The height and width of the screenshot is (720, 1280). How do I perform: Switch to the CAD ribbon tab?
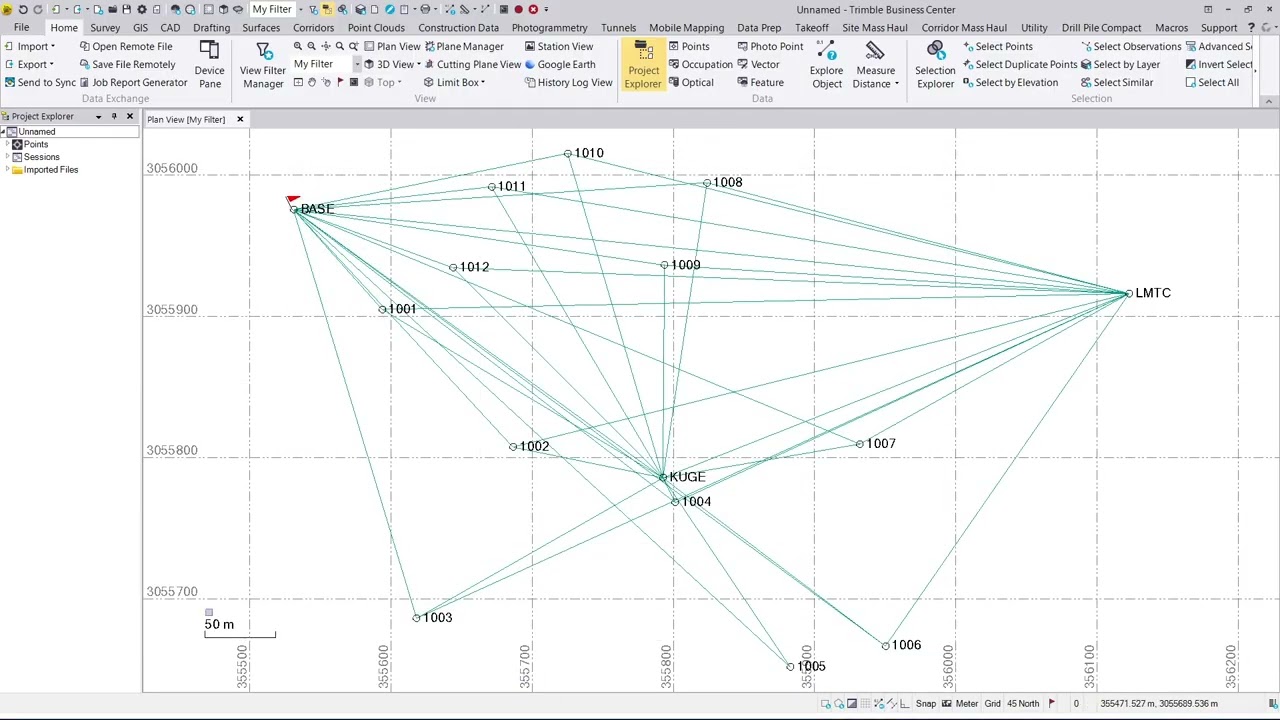click(170, 28)
